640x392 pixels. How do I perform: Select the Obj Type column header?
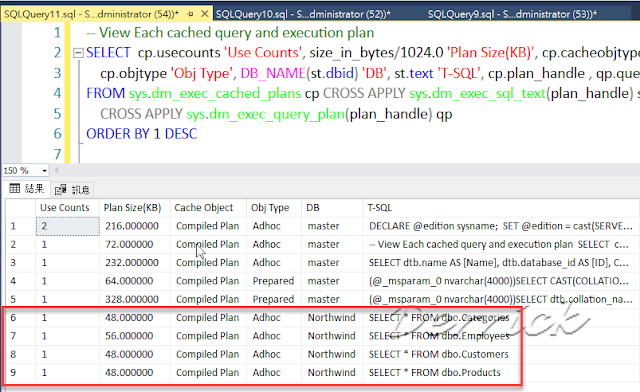pos(274,208)
